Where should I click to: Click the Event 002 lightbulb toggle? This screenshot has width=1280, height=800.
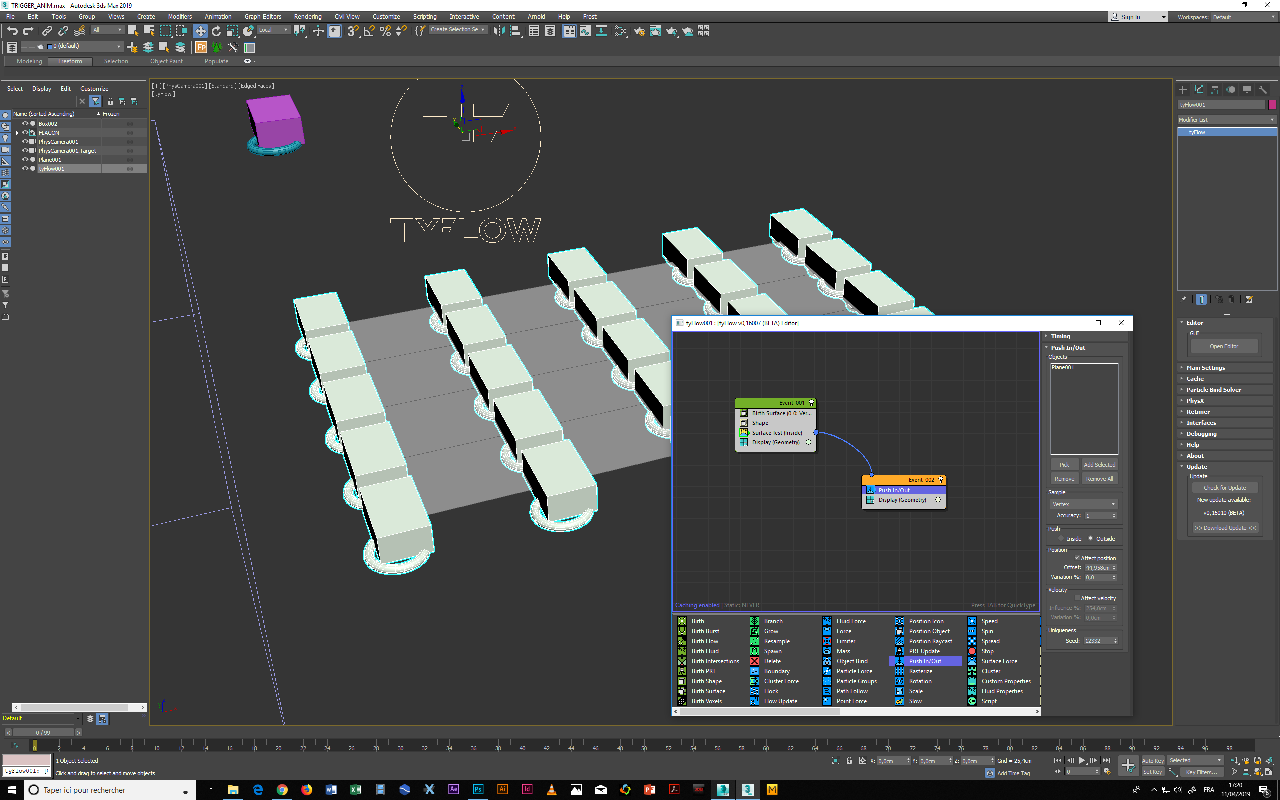[941, 480]
